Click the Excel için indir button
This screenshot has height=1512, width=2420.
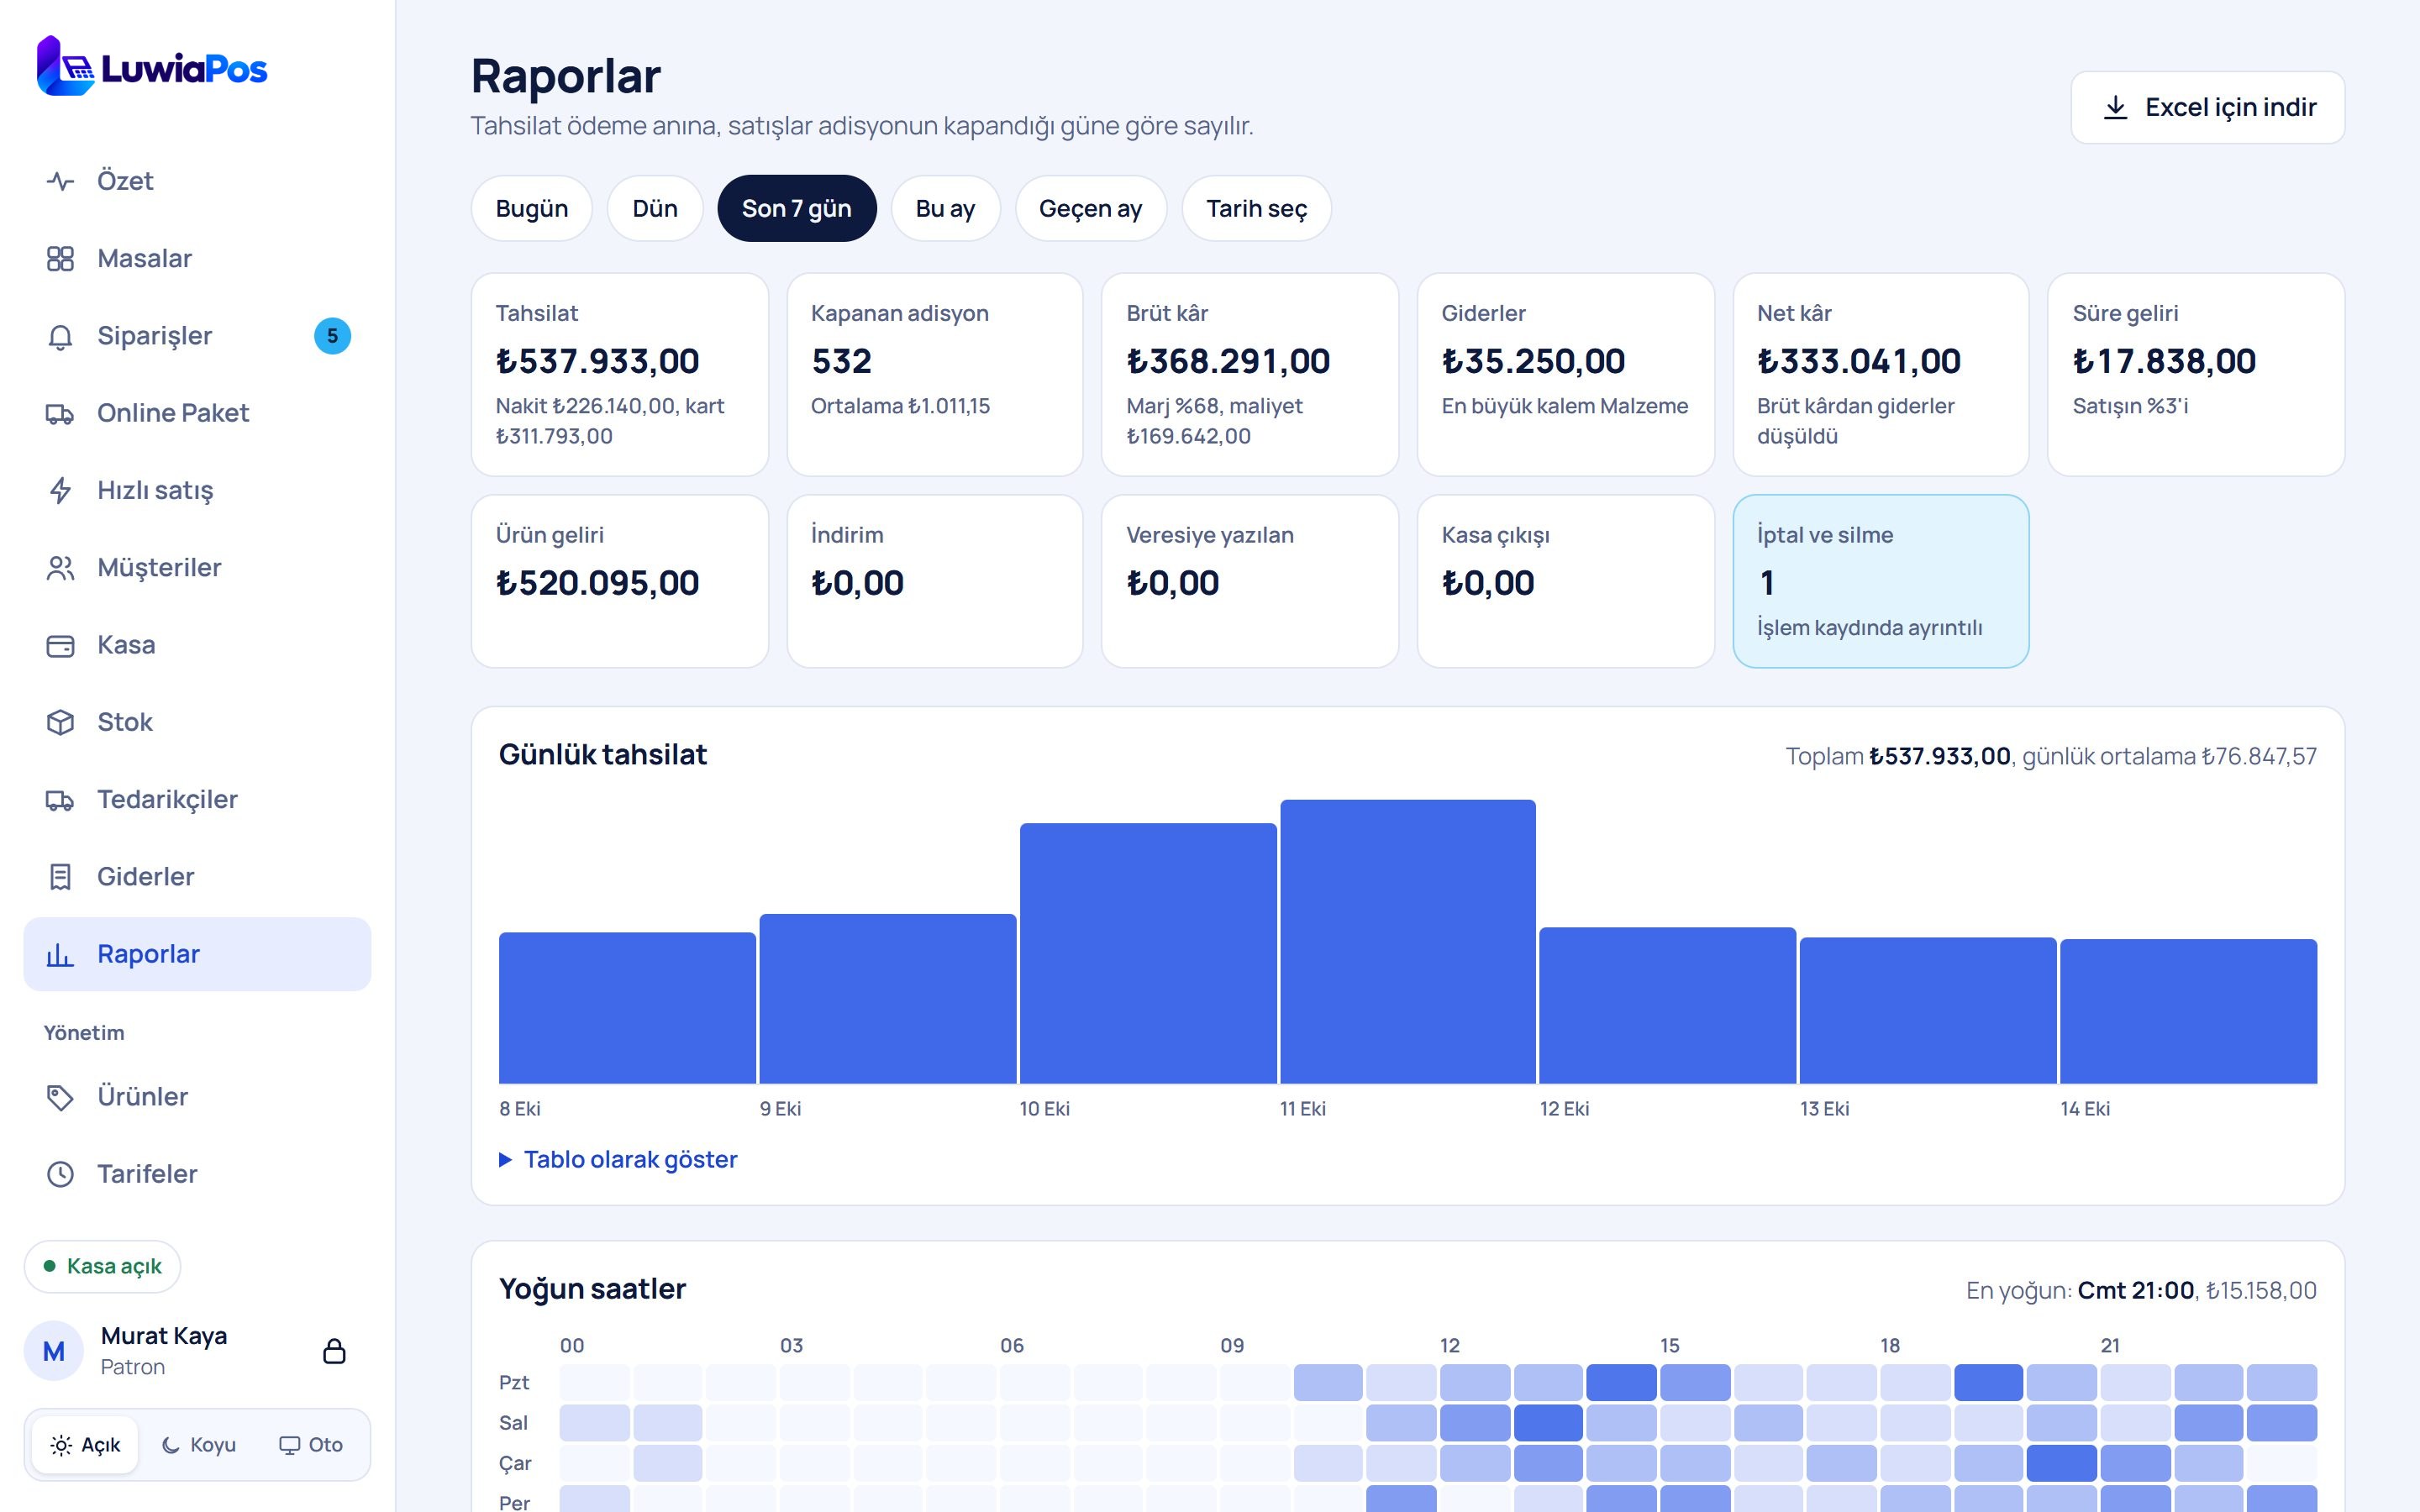2207,107
